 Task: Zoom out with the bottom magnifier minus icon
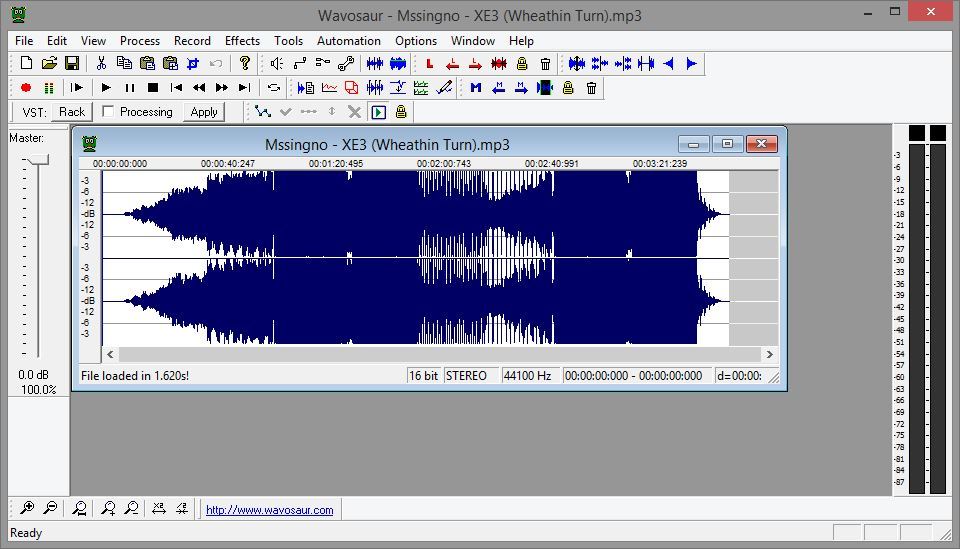pyautogui.click(x=50, y=508)
